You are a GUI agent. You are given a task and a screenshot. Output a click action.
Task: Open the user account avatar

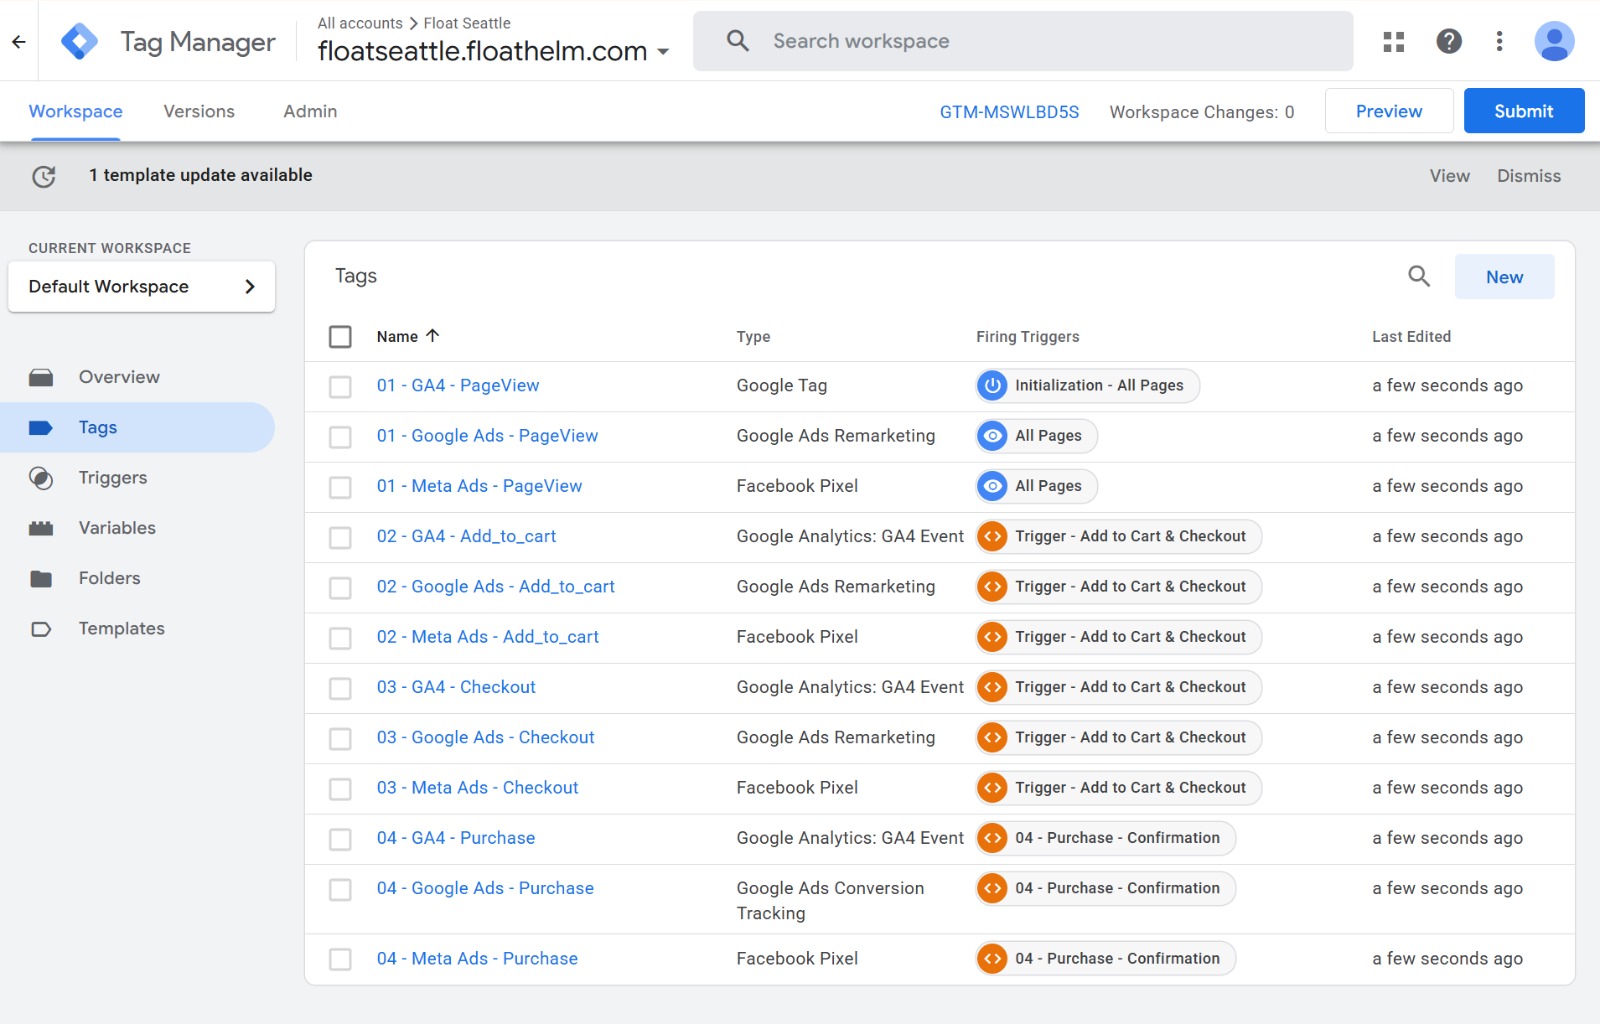tap(1554, 41)
